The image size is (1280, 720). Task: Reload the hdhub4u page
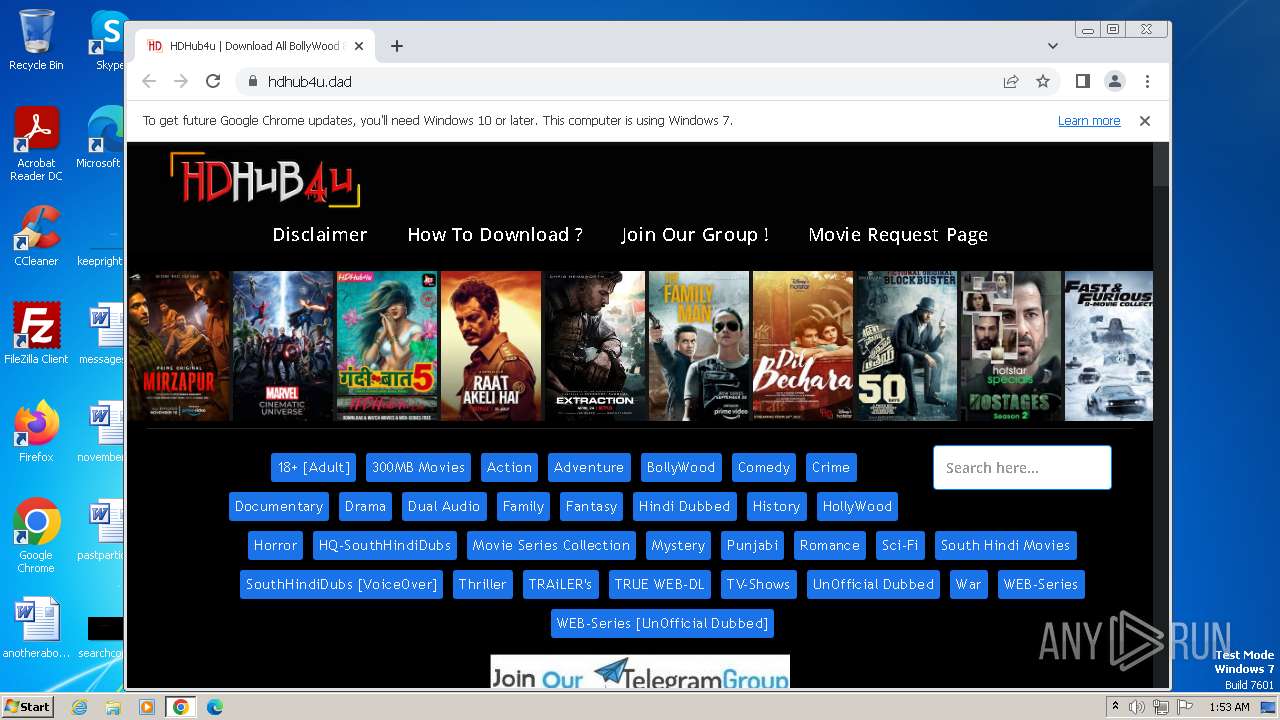click(x=213, y=81)
